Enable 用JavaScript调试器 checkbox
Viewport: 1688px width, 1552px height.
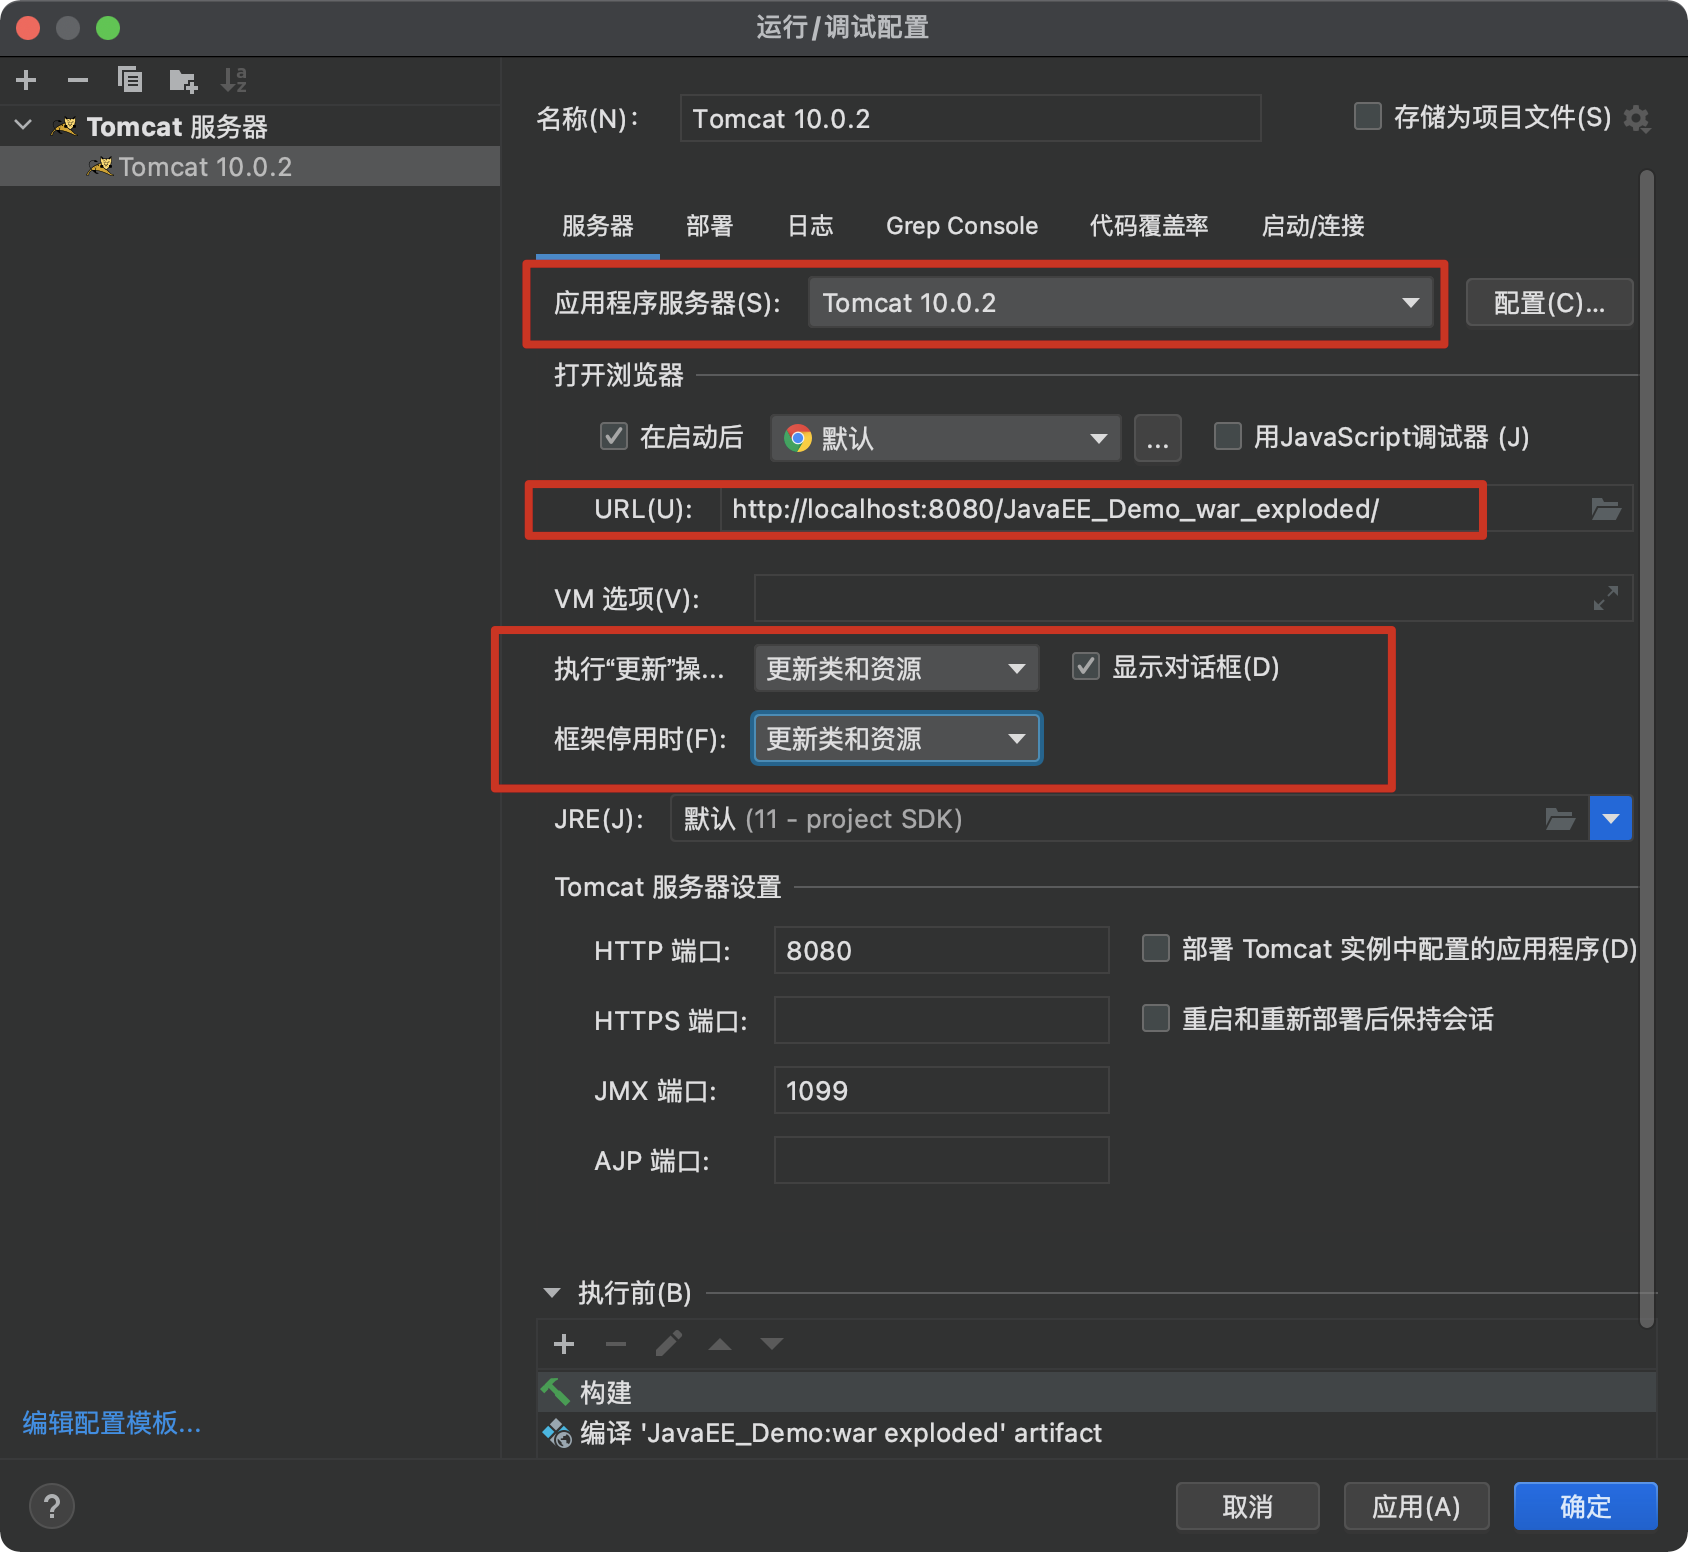[1227, 436]
